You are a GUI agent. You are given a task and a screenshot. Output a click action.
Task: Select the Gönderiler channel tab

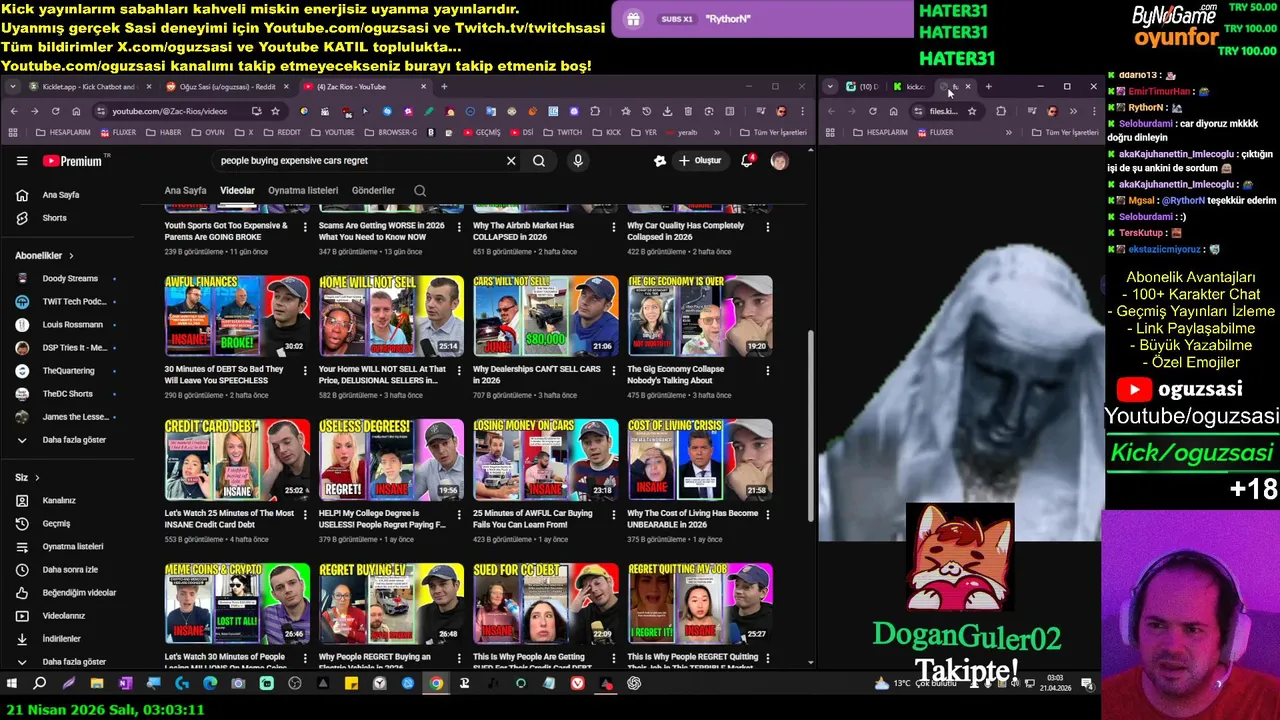373,190
